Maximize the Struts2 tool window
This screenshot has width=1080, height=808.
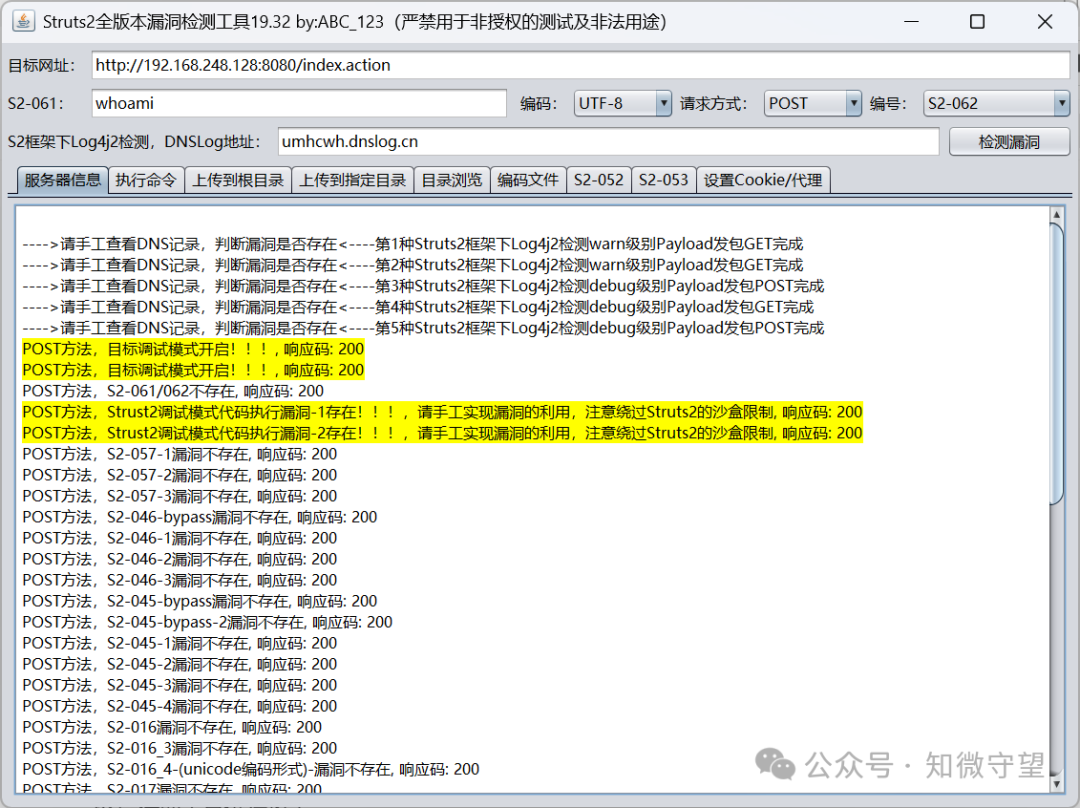[977, 22]
